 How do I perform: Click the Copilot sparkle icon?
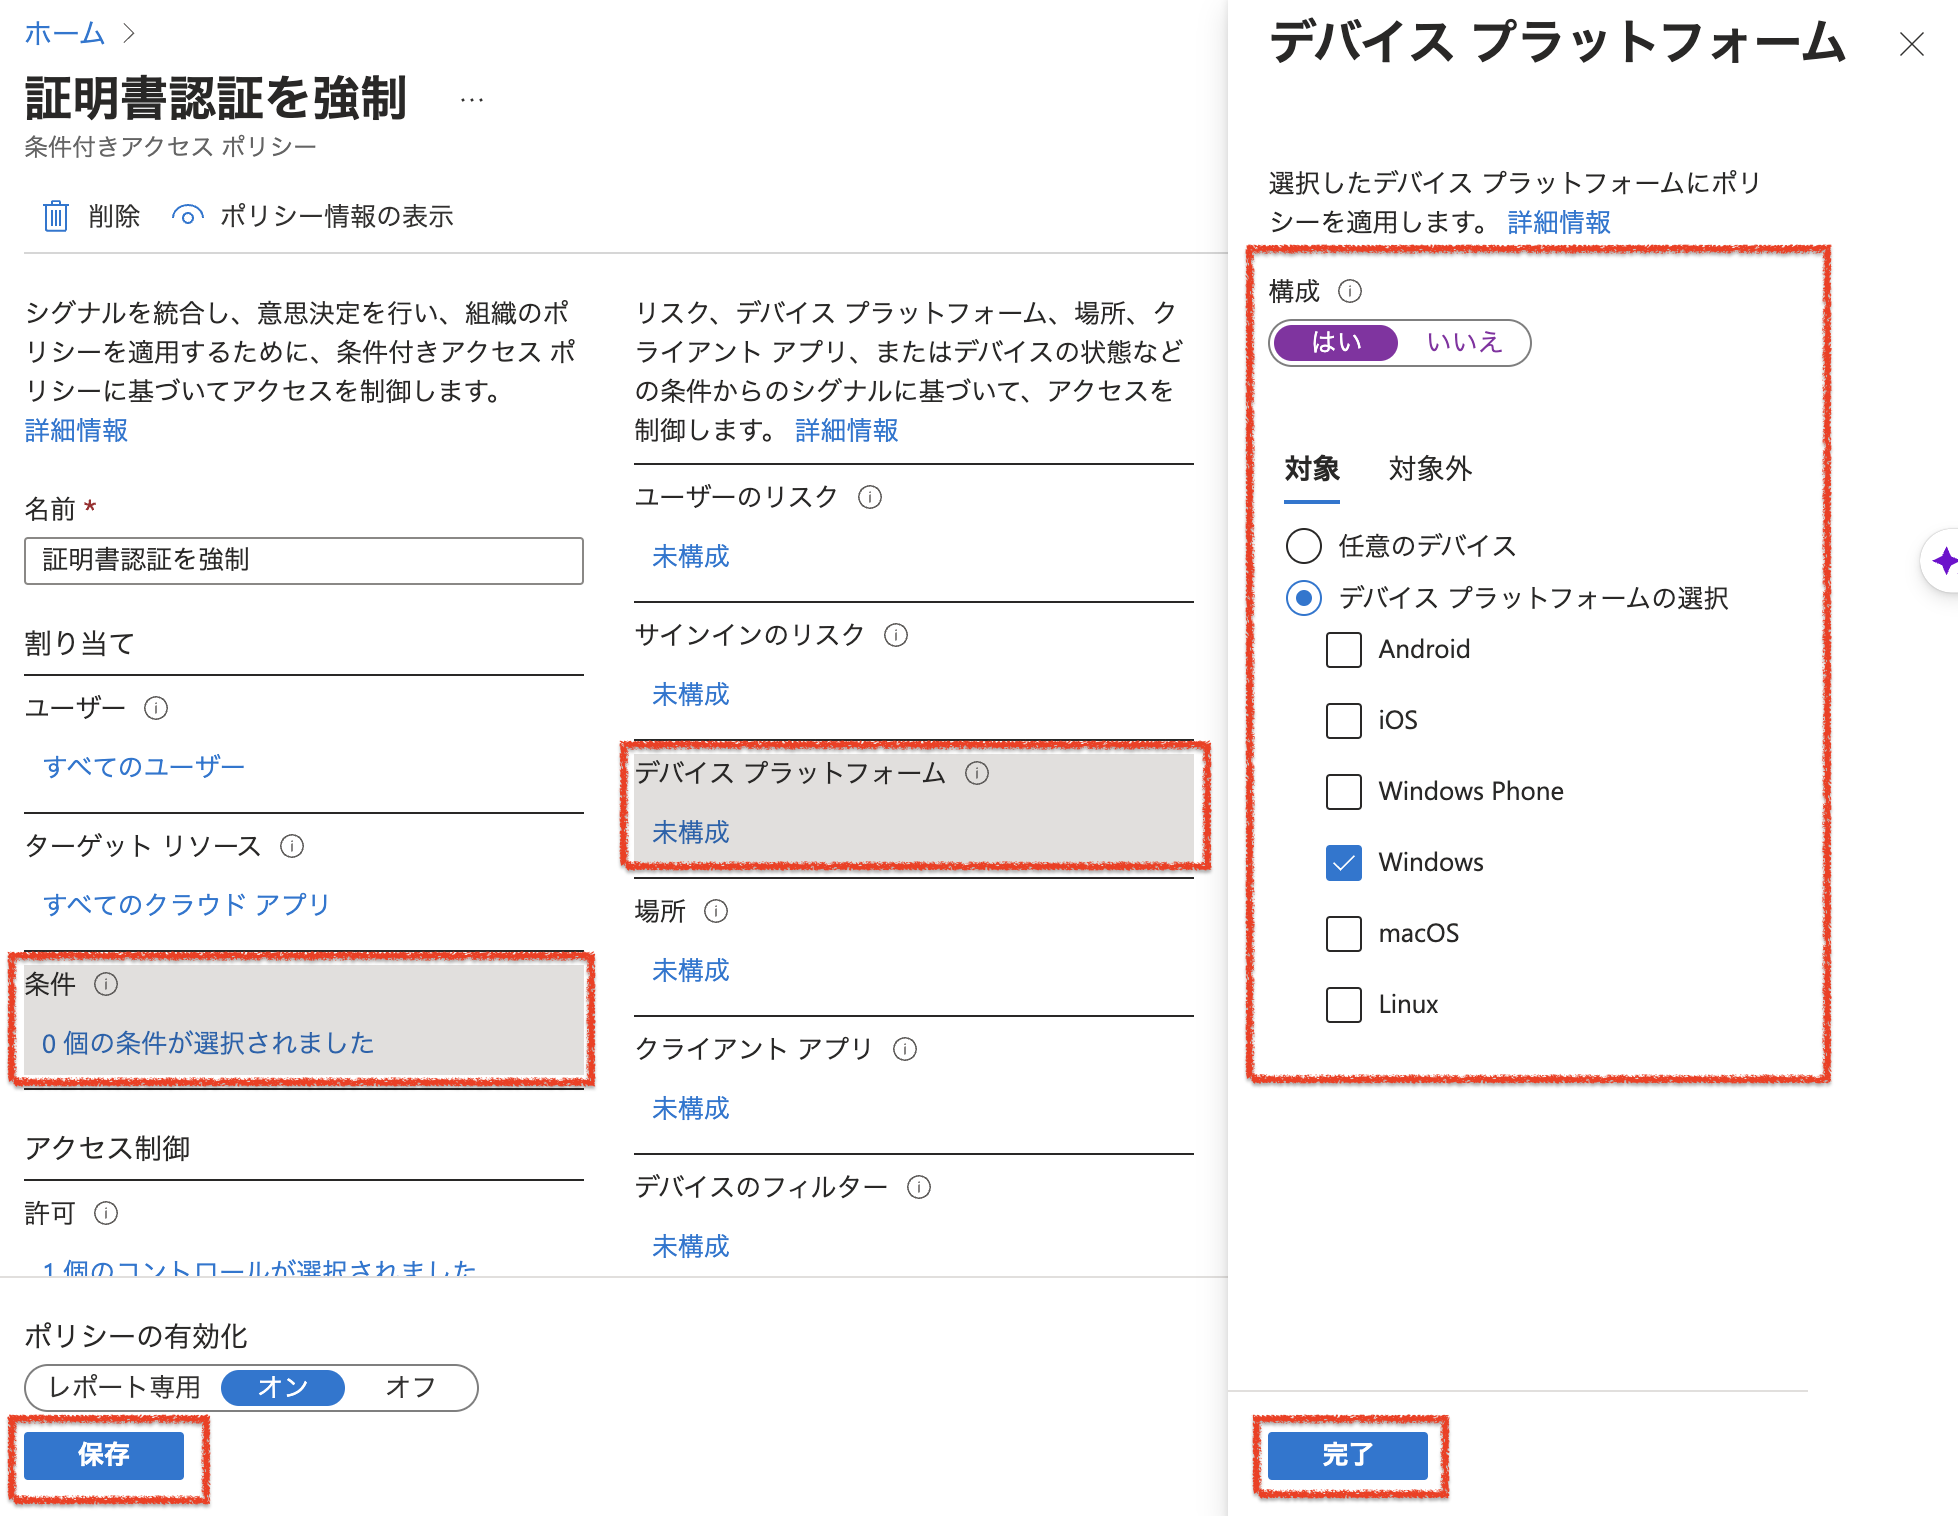point(1944,561)
